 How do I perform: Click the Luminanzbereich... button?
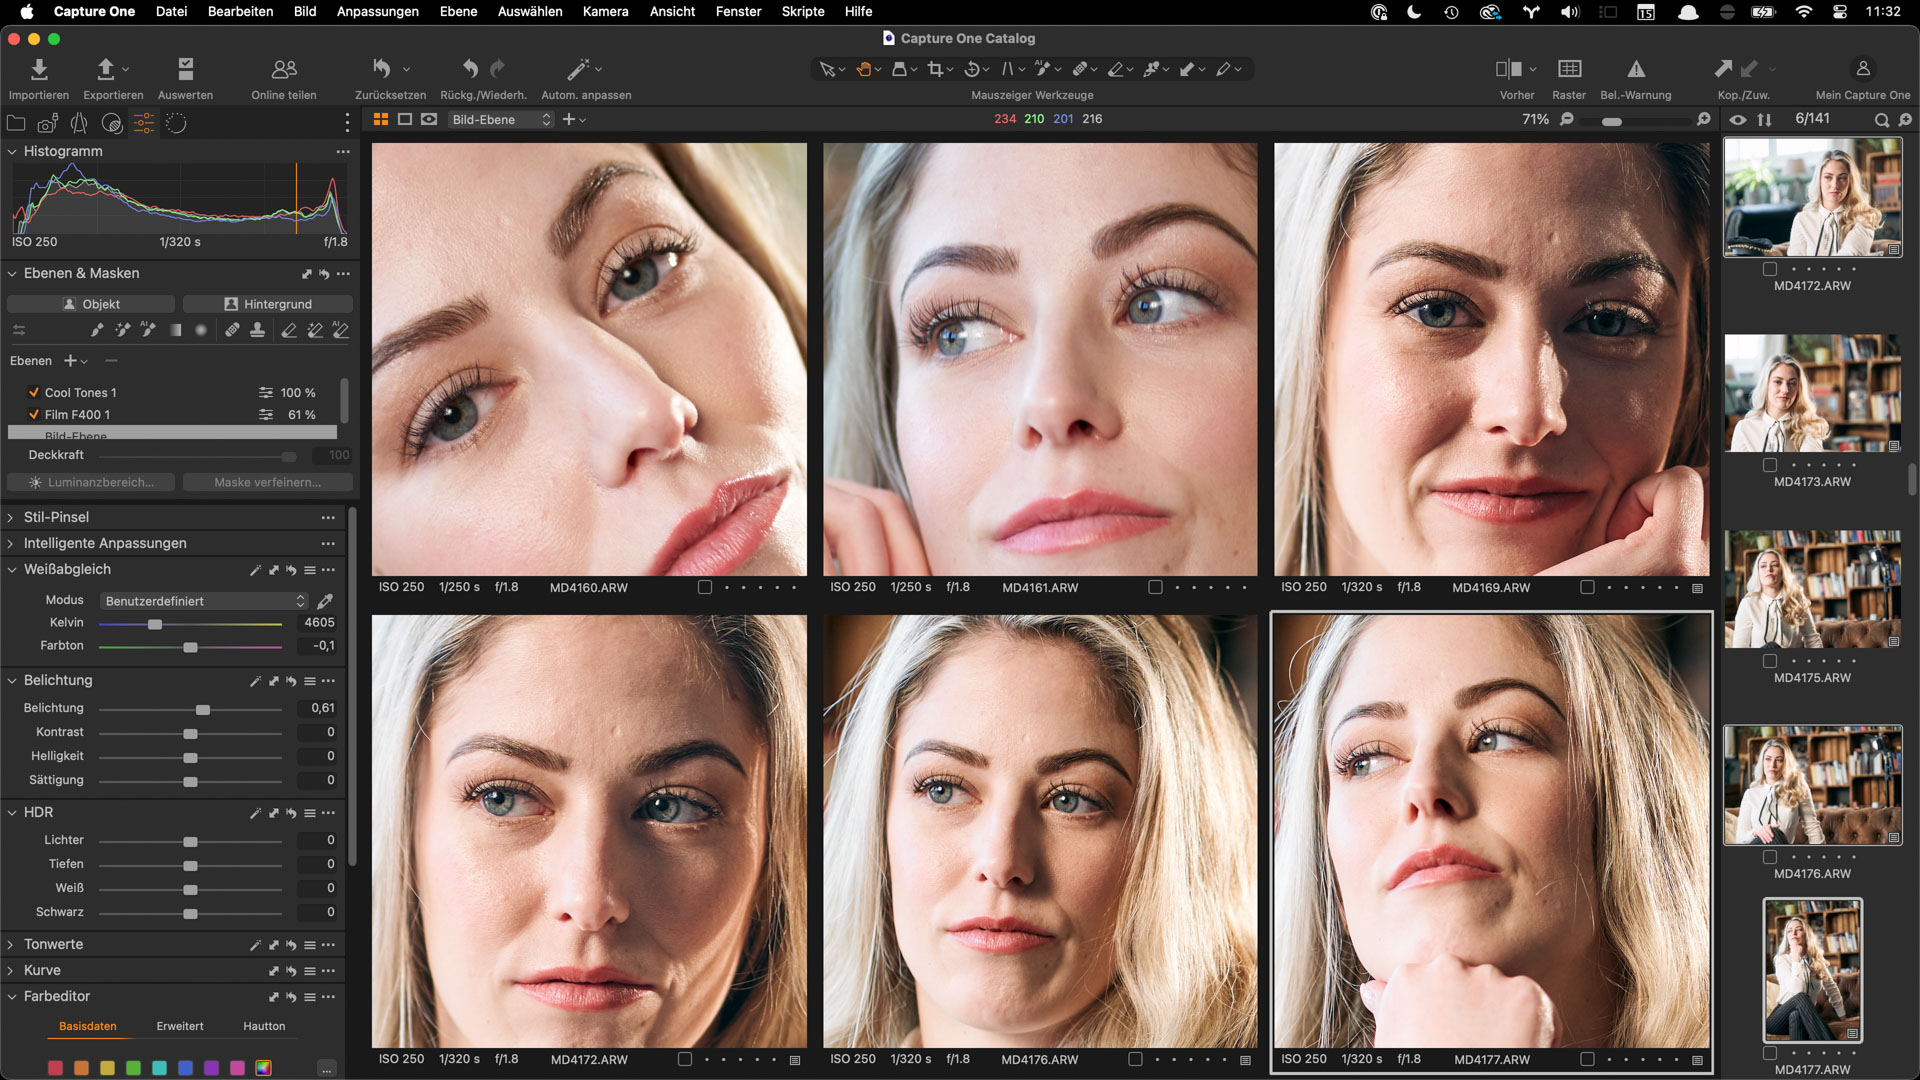[91, 482]
